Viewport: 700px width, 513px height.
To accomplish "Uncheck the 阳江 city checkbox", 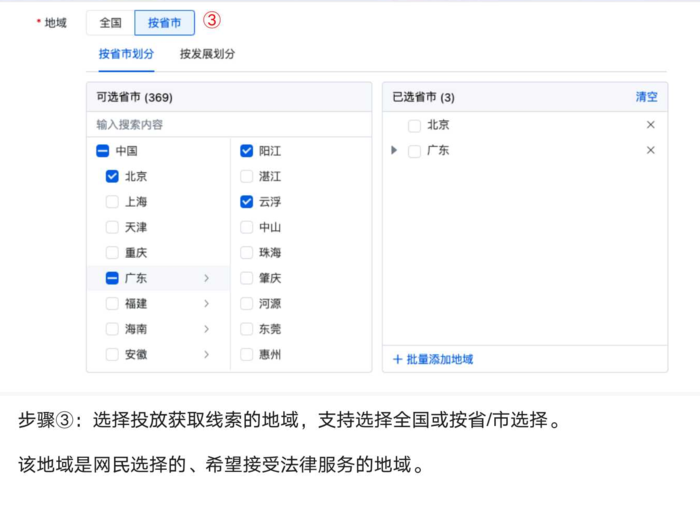I will (246, 151).
